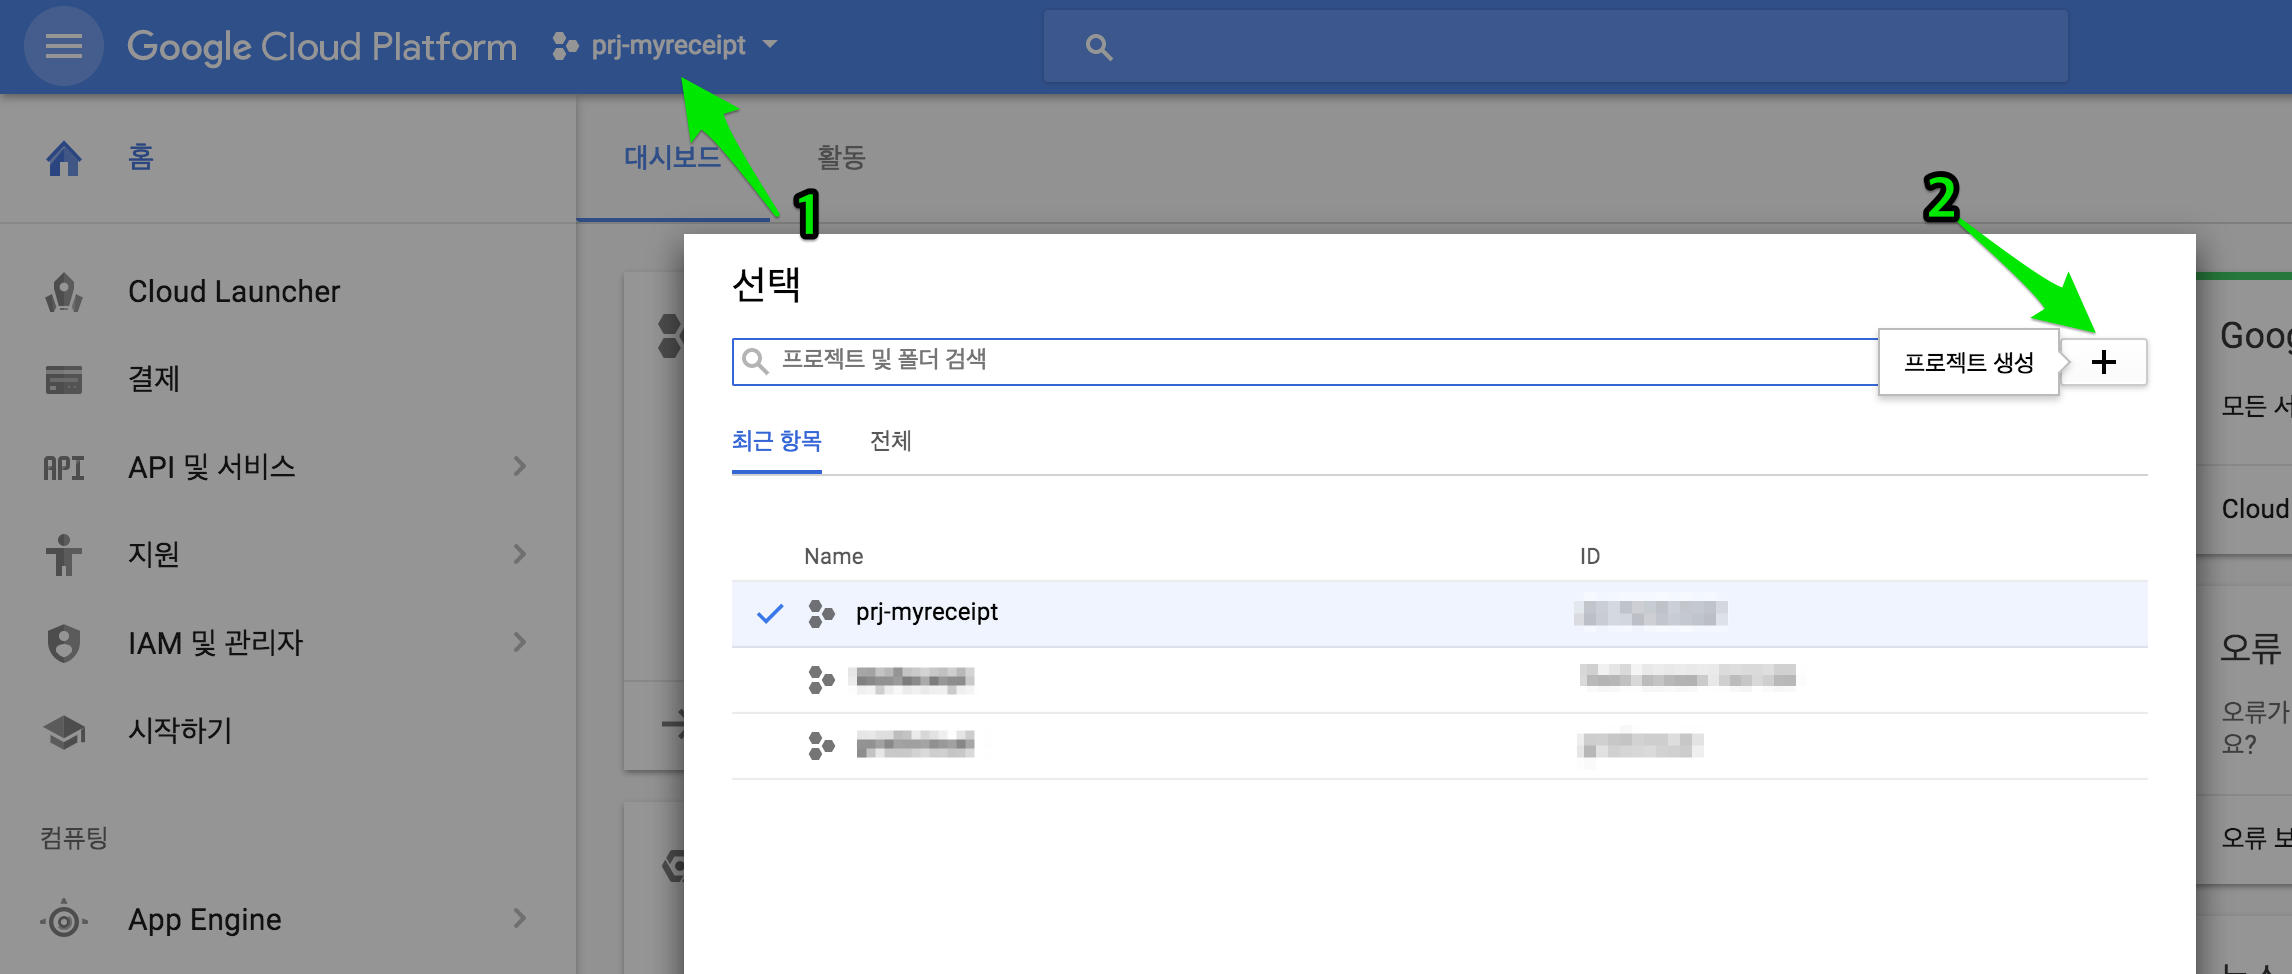This screenshot has width=2292, height=974.
Task: Focus the top search bar field
Action: pos(1555,46)
